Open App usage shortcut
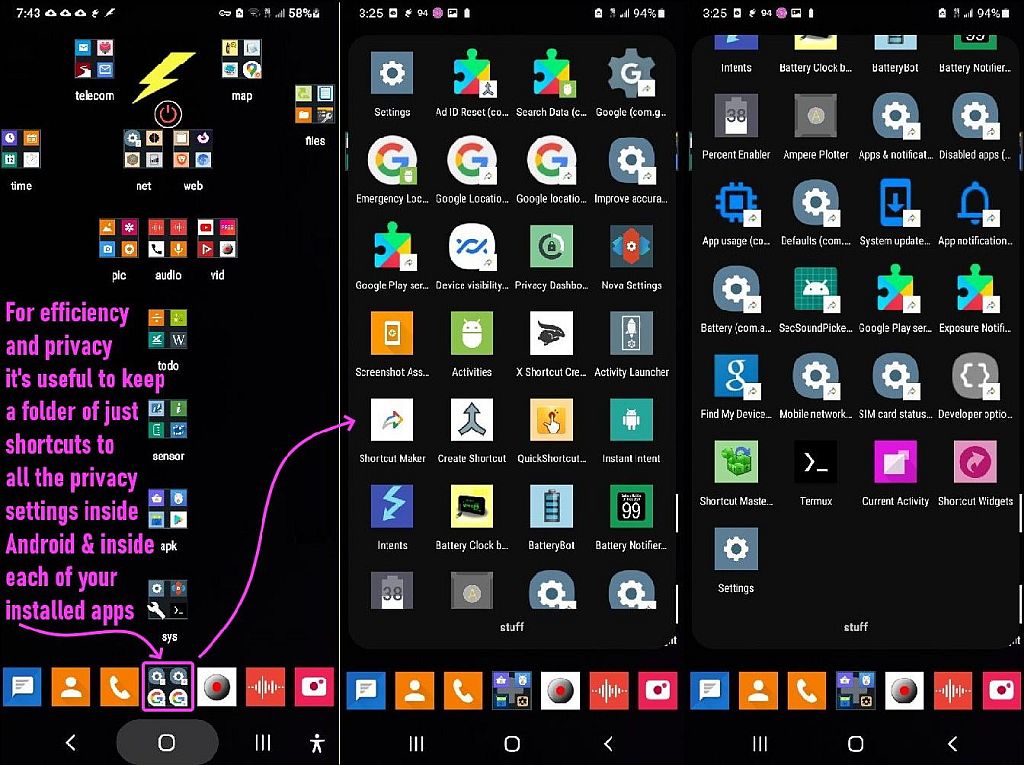Viewport: 1024px width, 765px height. (736, 203)
